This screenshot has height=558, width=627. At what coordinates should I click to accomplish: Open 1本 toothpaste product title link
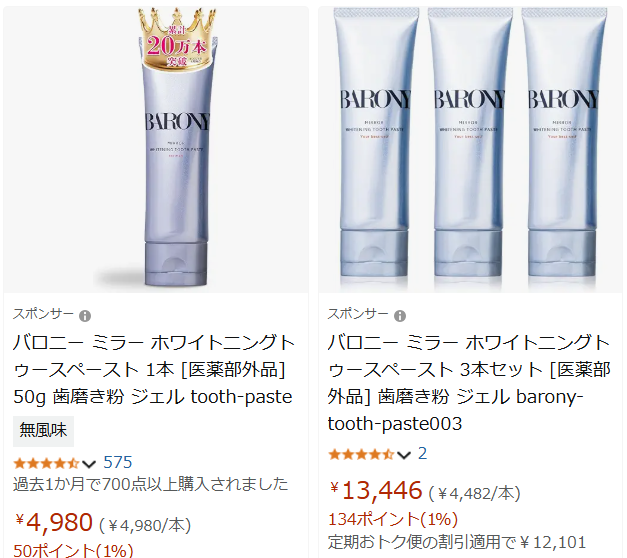154,370
